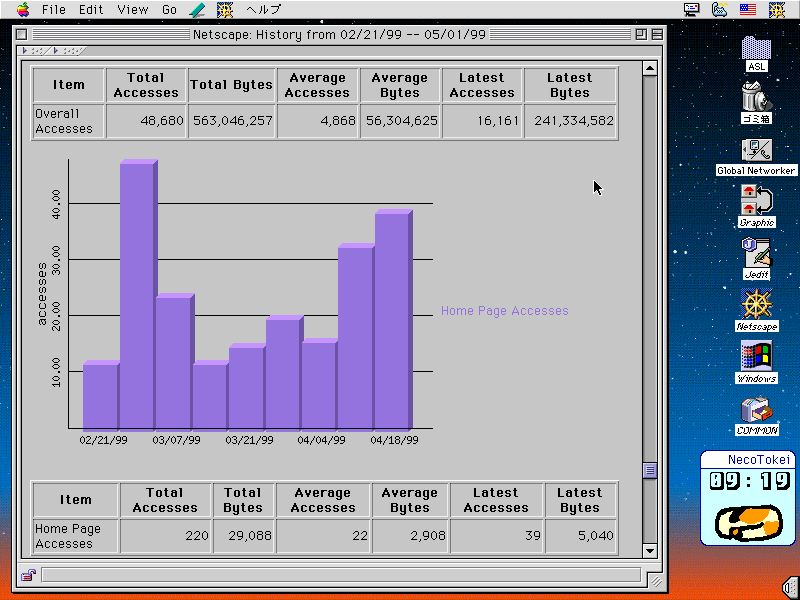This screenshot has height=600, width=800.
Task: Click the Home Page Accesses legend label
Action: point(504,311)
